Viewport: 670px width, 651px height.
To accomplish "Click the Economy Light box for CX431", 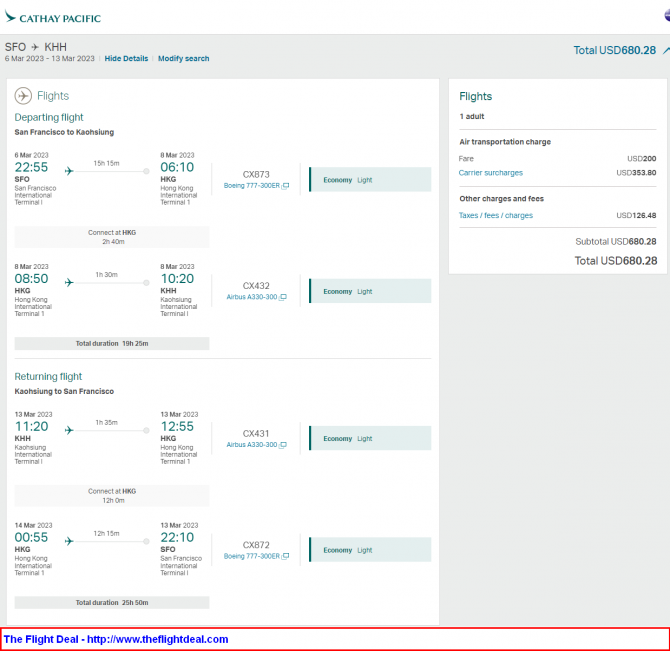I will (370, 438).
